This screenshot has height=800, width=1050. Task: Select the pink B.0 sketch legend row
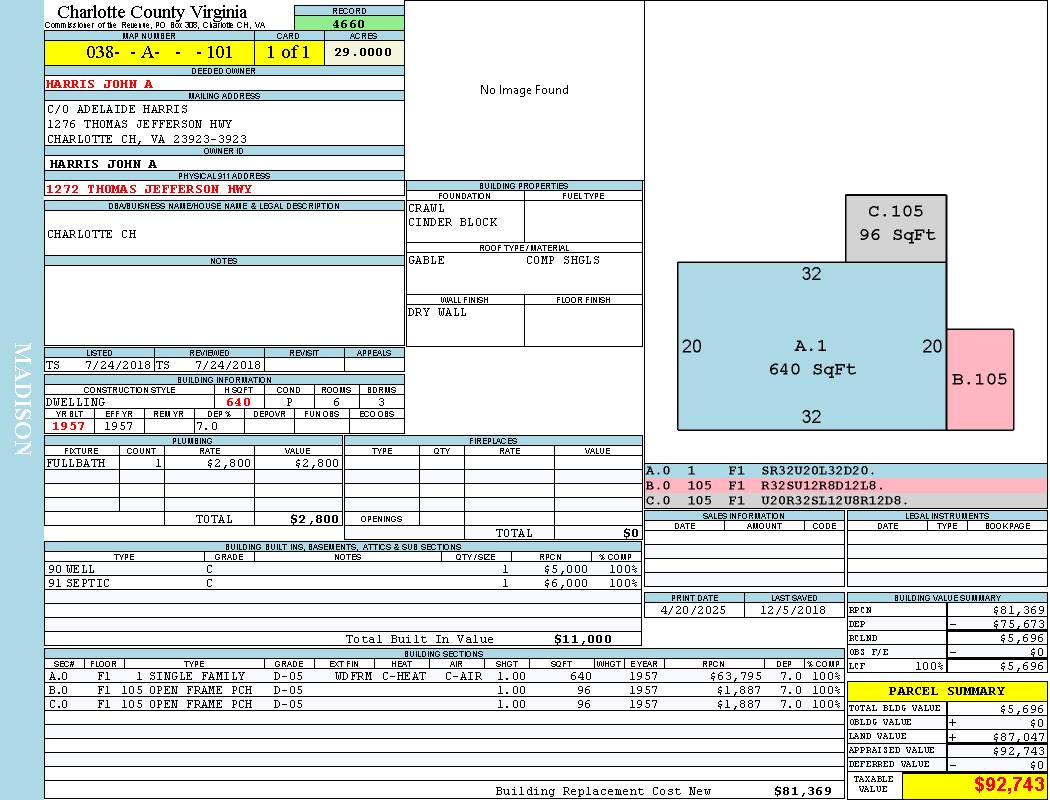point(845,485)
